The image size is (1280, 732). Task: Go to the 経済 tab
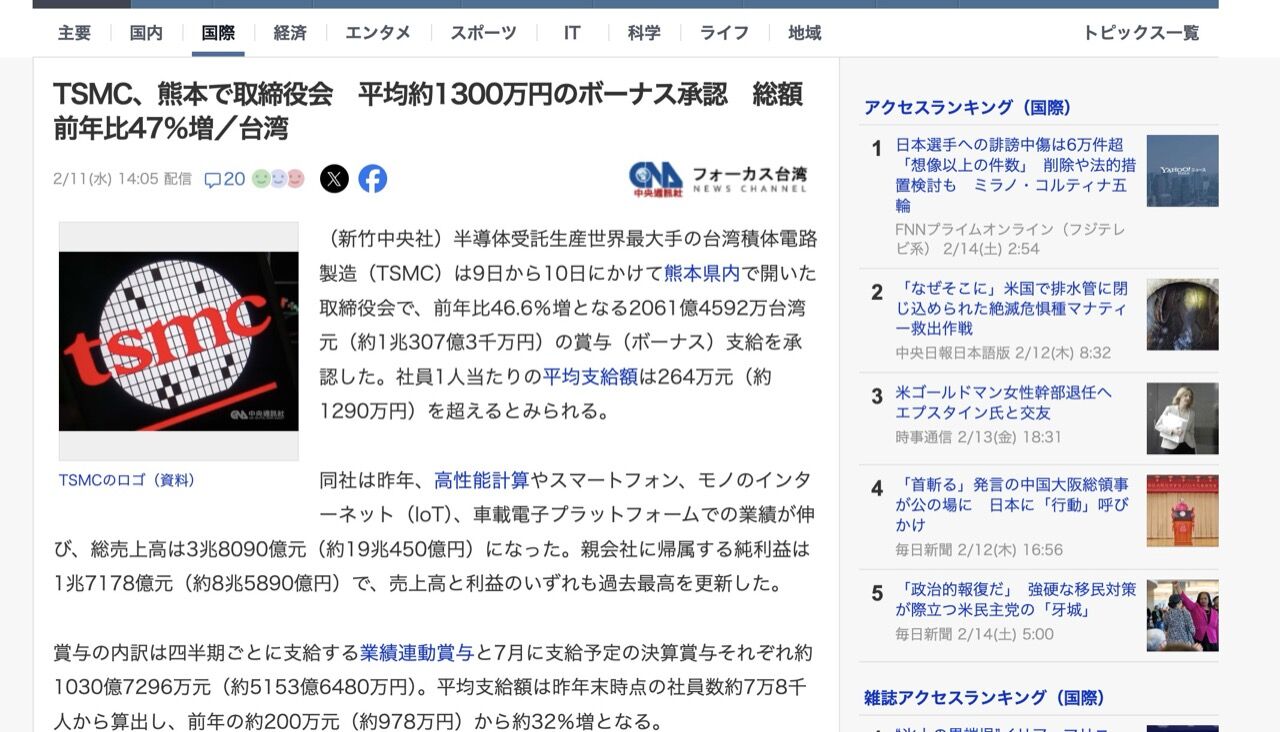coord(290,33)
